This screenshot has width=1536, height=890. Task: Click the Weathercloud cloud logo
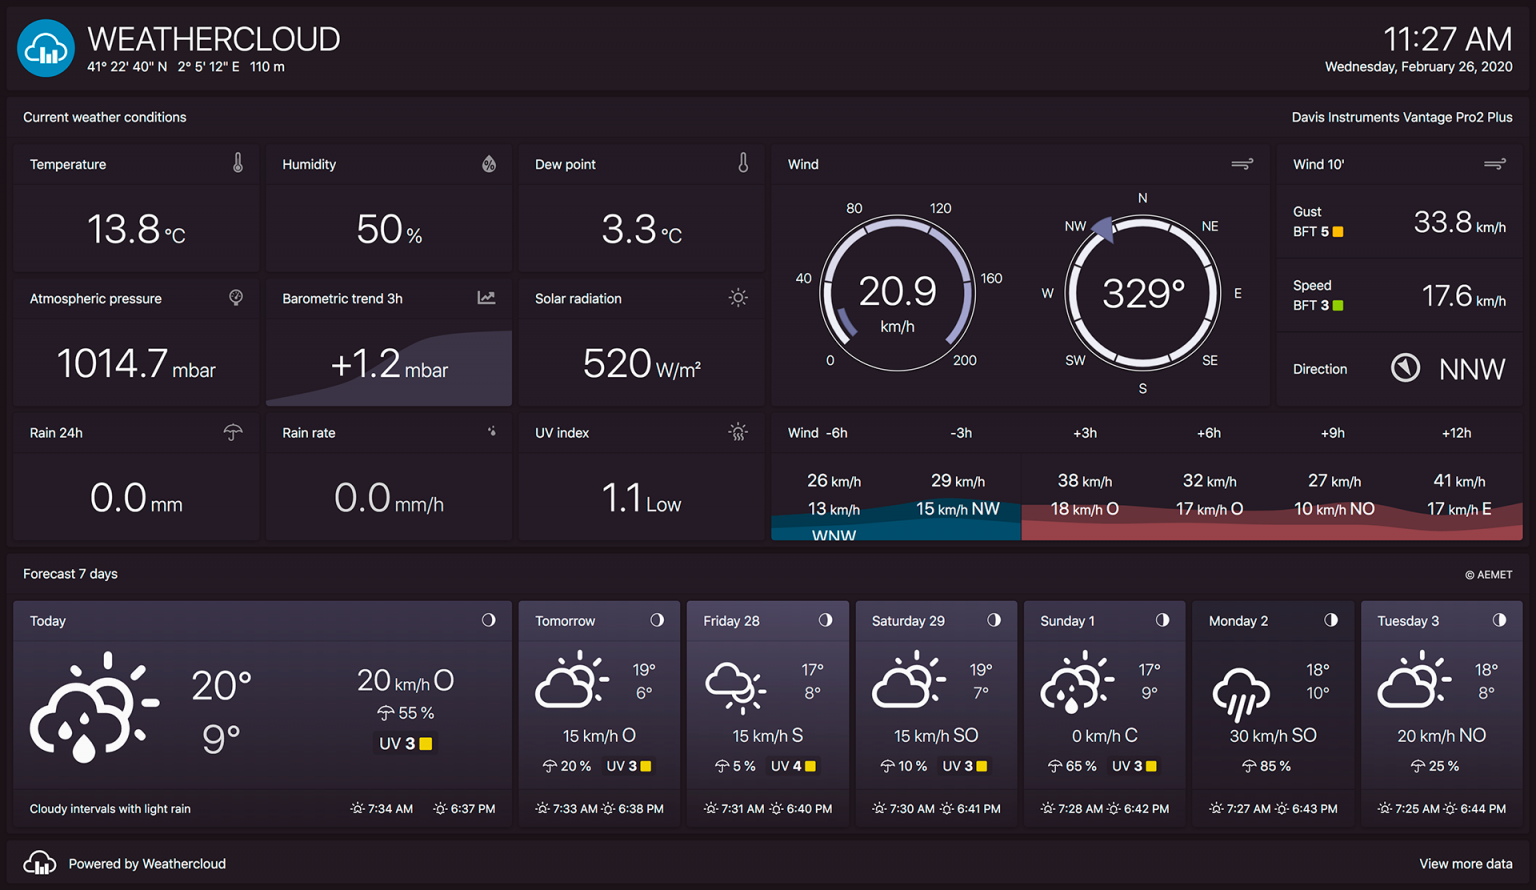(45, 47)
